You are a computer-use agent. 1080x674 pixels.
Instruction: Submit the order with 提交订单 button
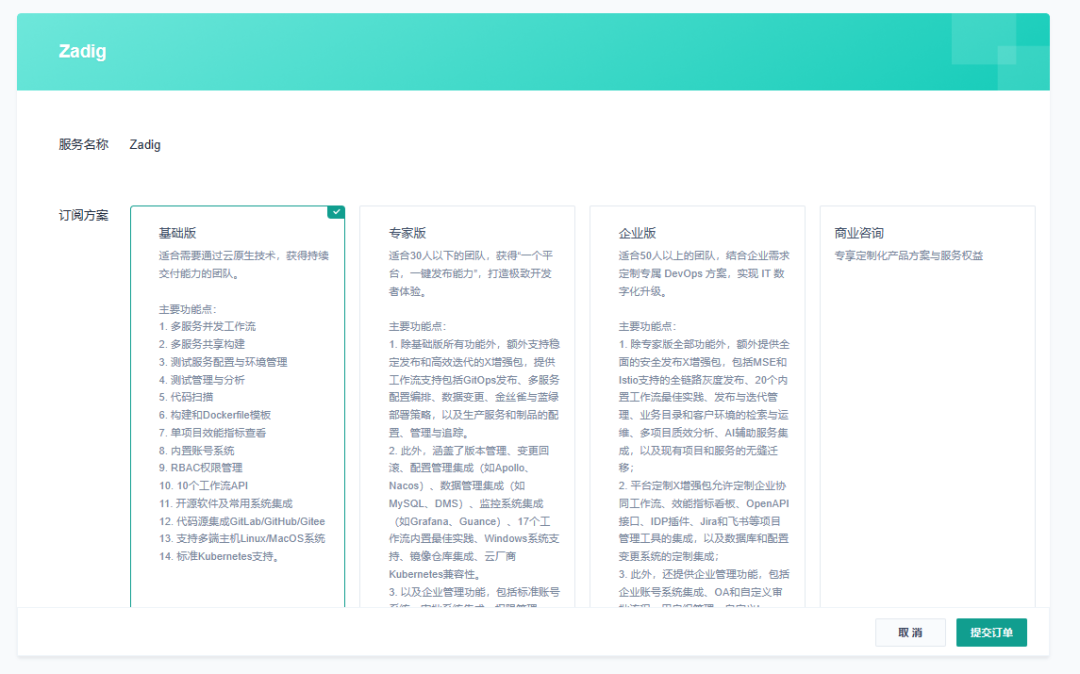(x=991, y=633)
